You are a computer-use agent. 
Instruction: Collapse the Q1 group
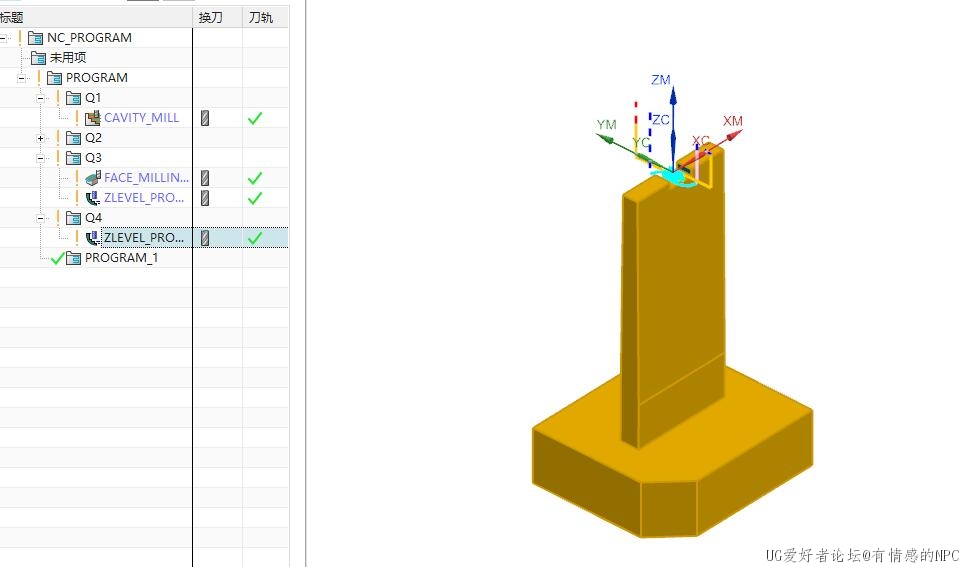pos(41,98)
